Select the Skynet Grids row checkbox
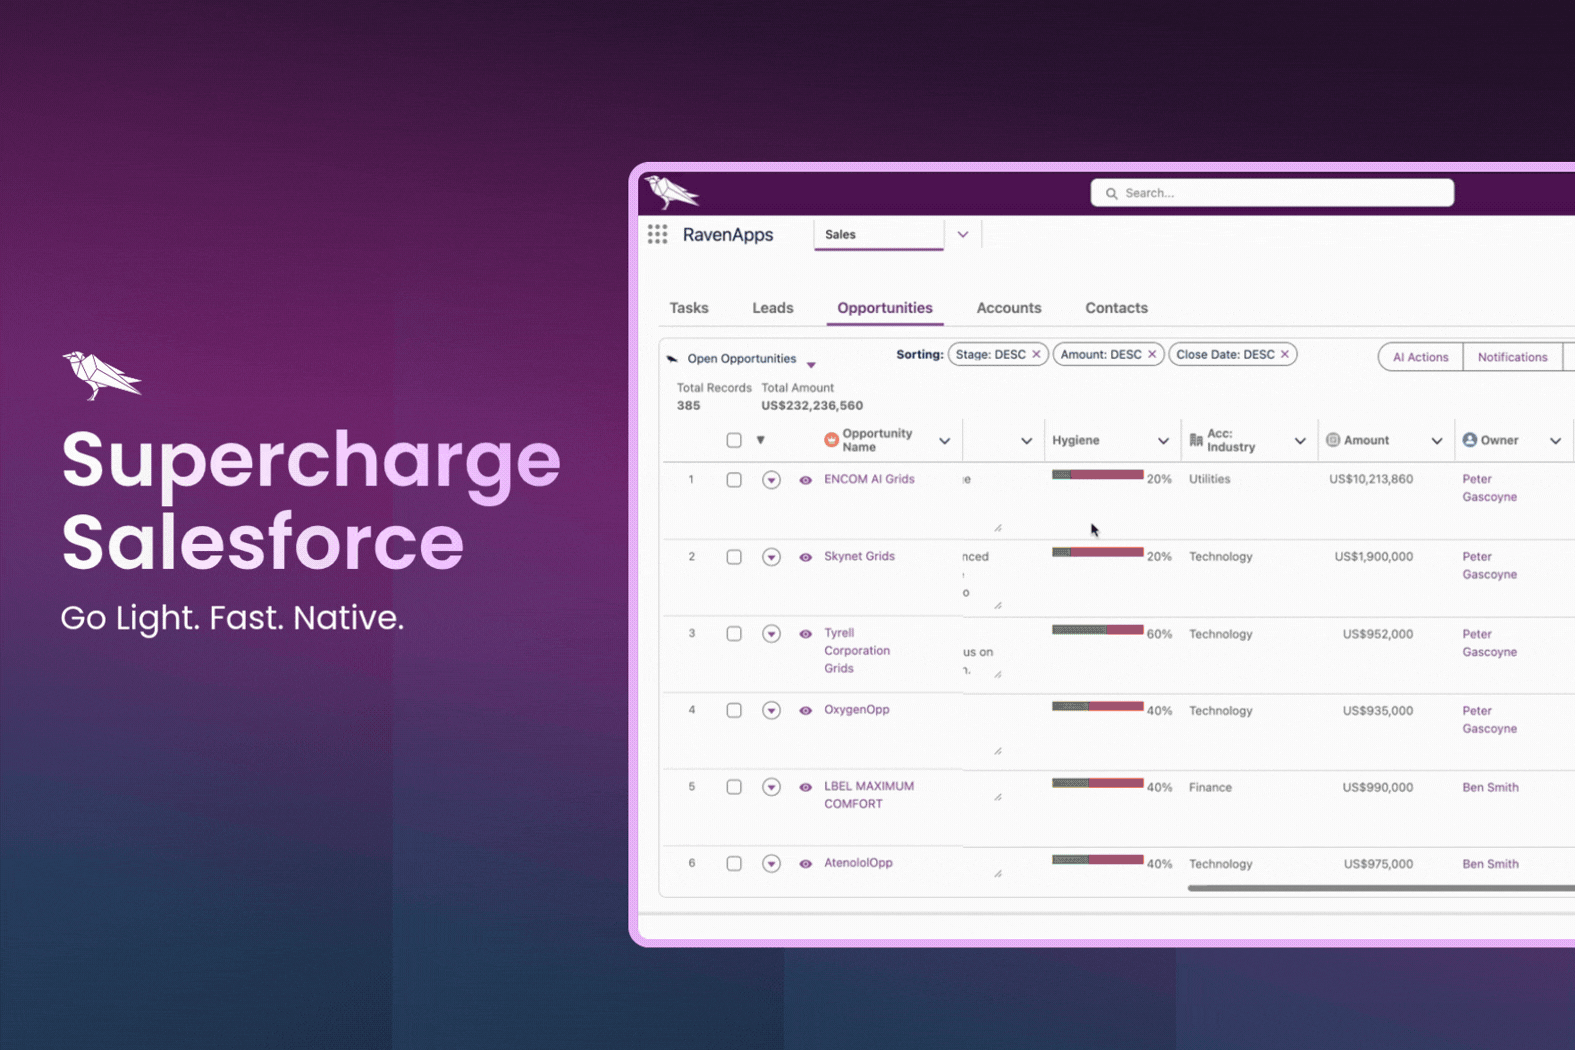The image size is (1575, 1050). [x=734, y=557]
